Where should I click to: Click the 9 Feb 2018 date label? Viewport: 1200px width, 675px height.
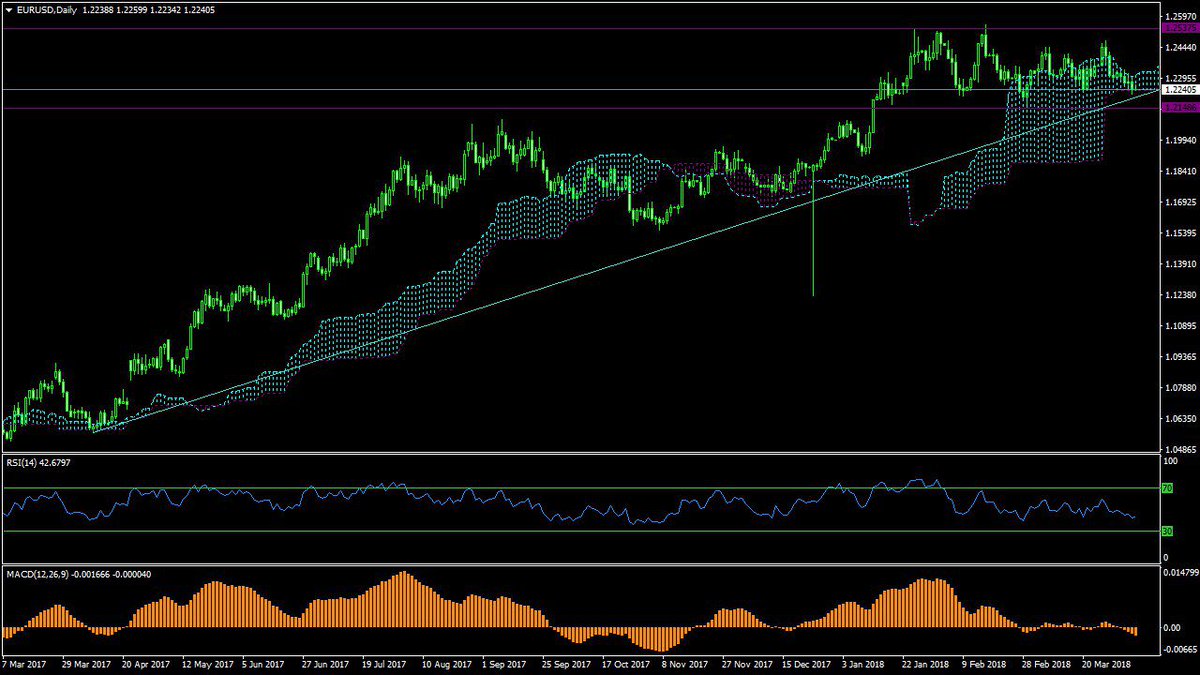(985, 663)
